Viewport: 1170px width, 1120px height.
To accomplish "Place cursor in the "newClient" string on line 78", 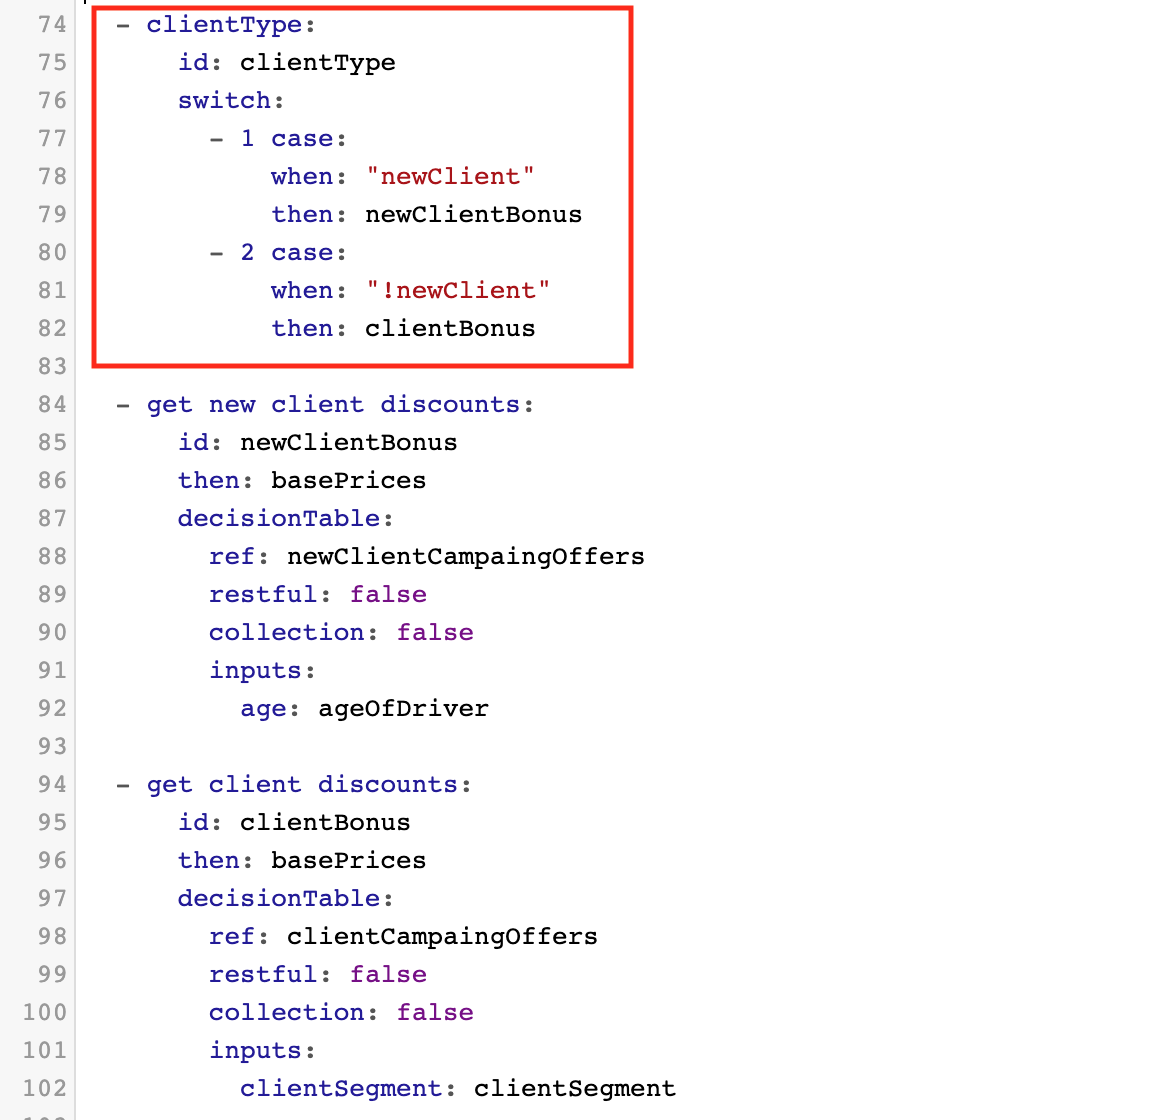I will 450,176.
